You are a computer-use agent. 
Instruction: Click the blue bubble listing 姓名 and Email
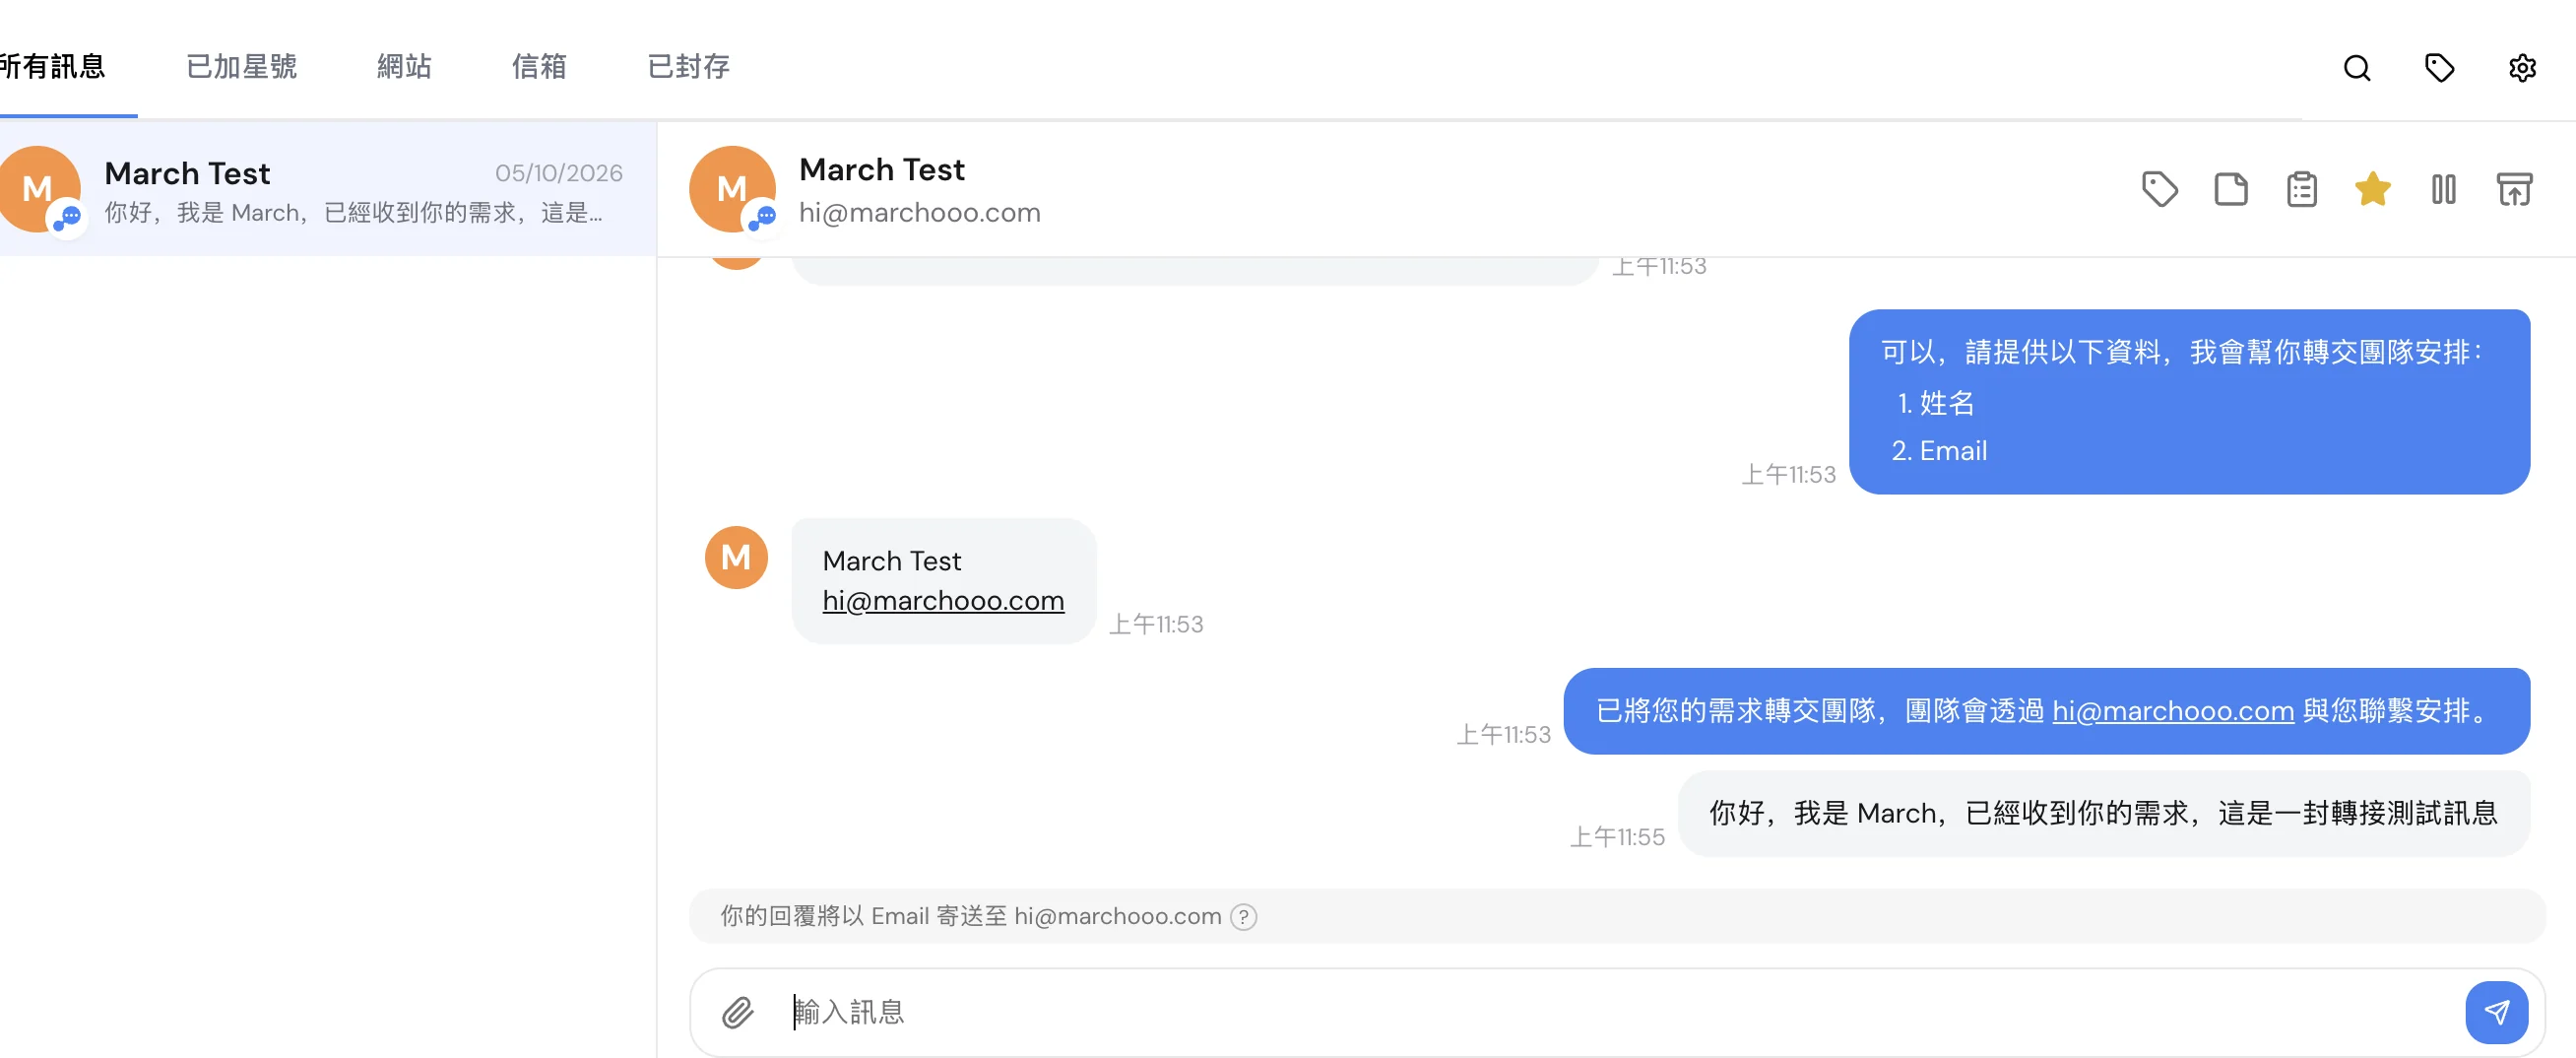point(2190,401)
